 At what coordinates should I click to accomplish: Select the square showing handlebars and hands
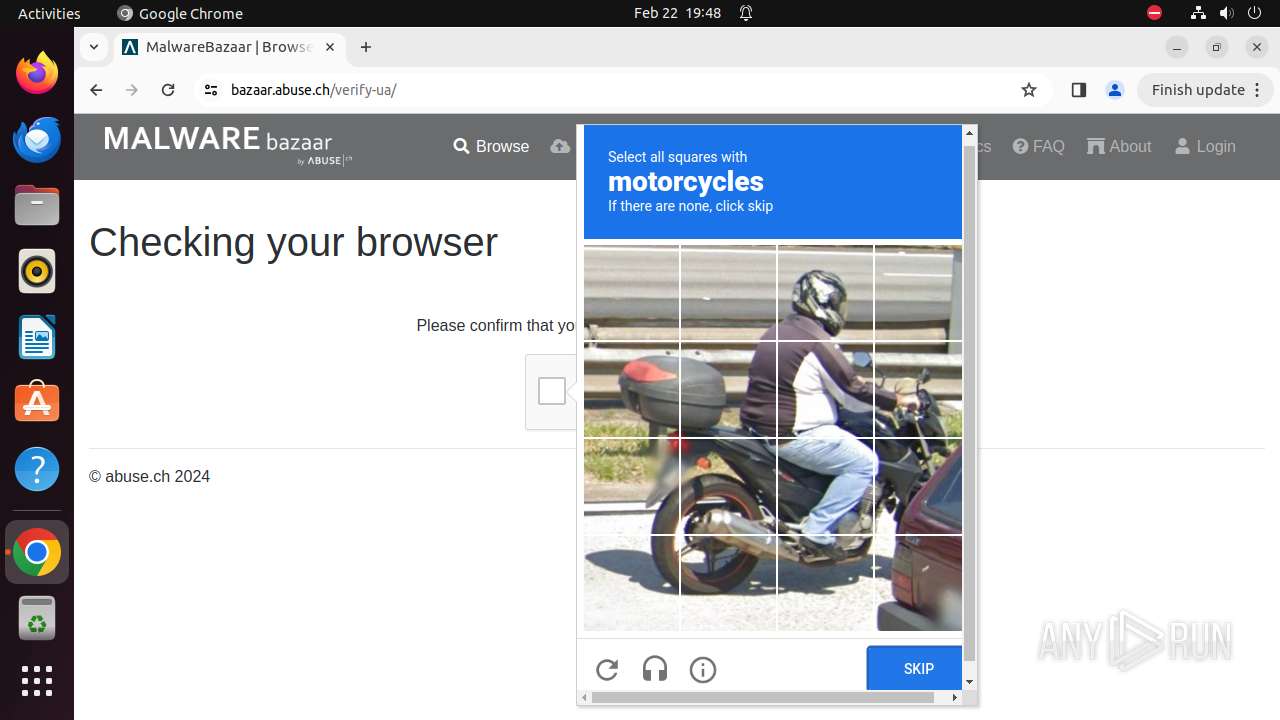click(x=918, y=390)
